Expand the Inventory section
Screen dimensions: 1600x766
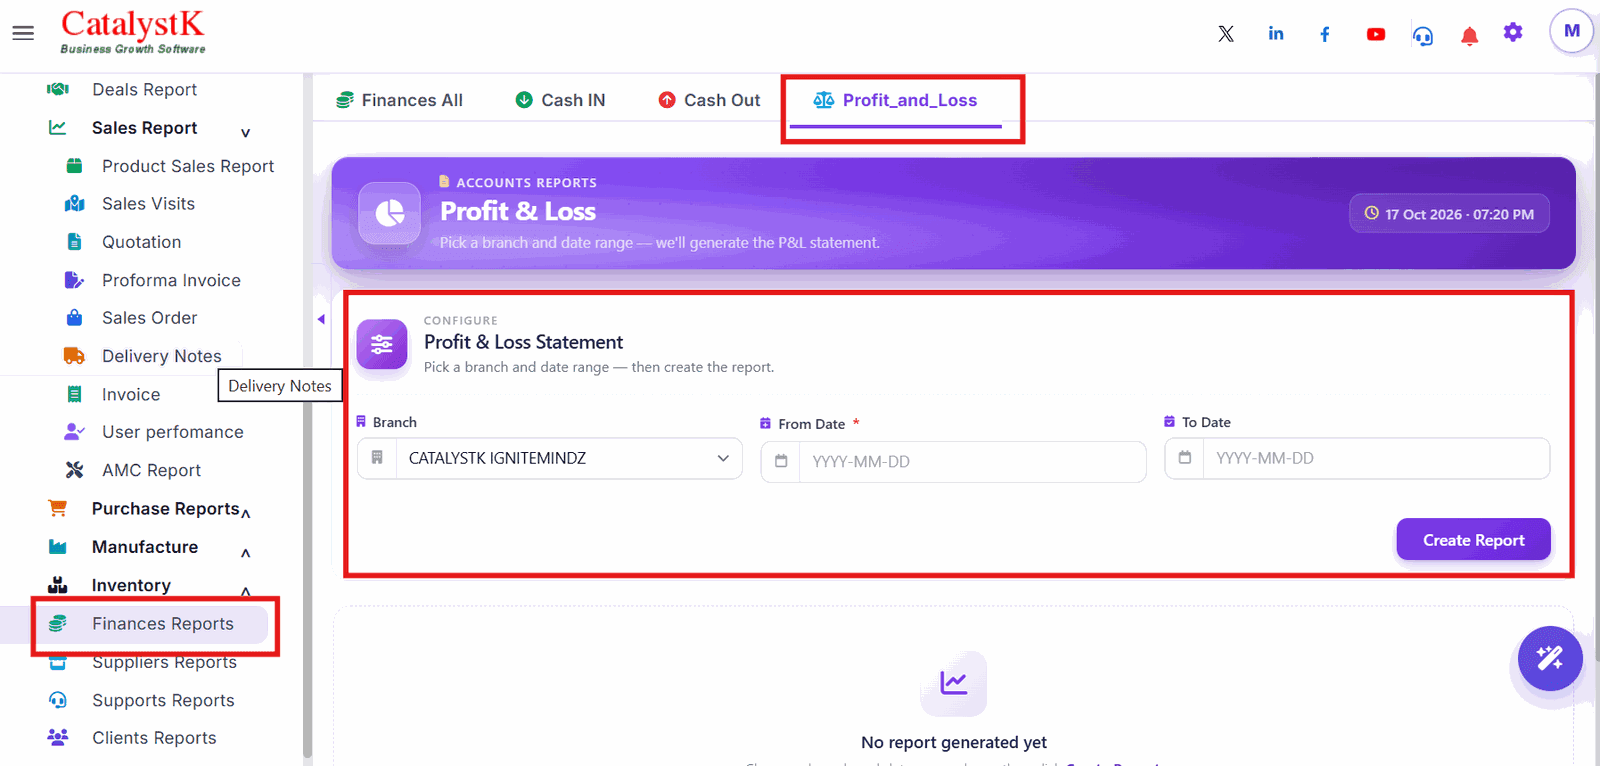pyautogui.click(x=245, y=590)
